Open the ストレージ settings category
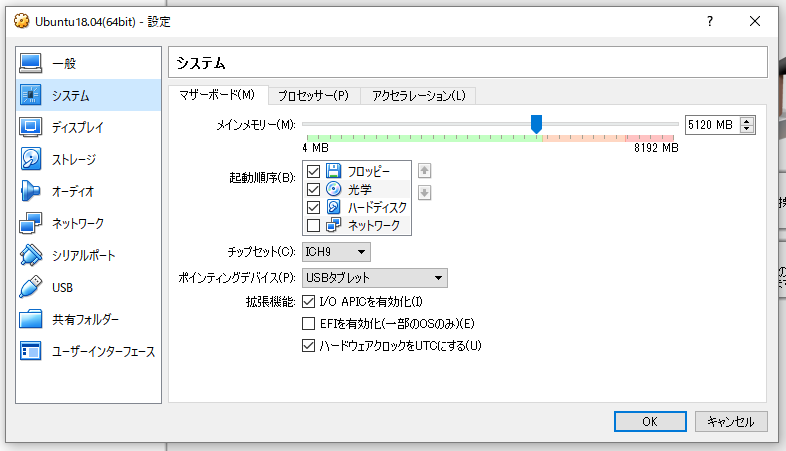The height and width of the screenshot is (451, 786). point(88,159)
